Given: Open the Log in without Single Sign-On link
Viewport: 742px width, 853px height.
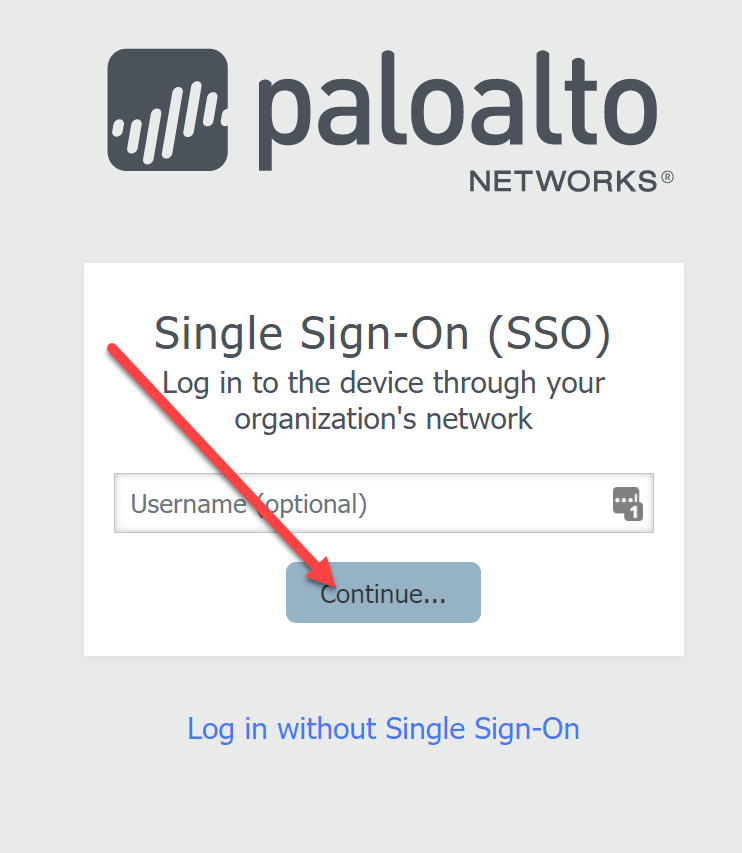Looking at the screenshot, I should pyautogui.click(x=384, y=729).
